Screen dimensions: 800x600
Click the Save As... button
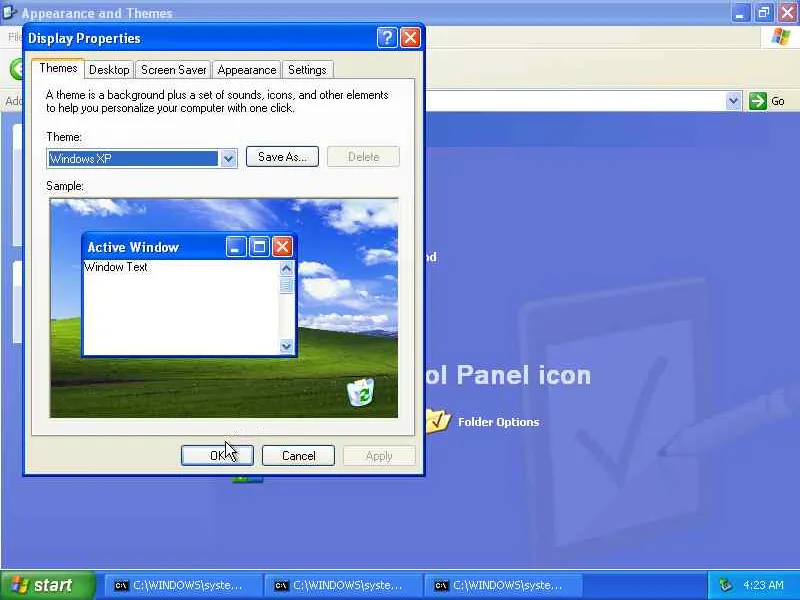pos(282,157)
